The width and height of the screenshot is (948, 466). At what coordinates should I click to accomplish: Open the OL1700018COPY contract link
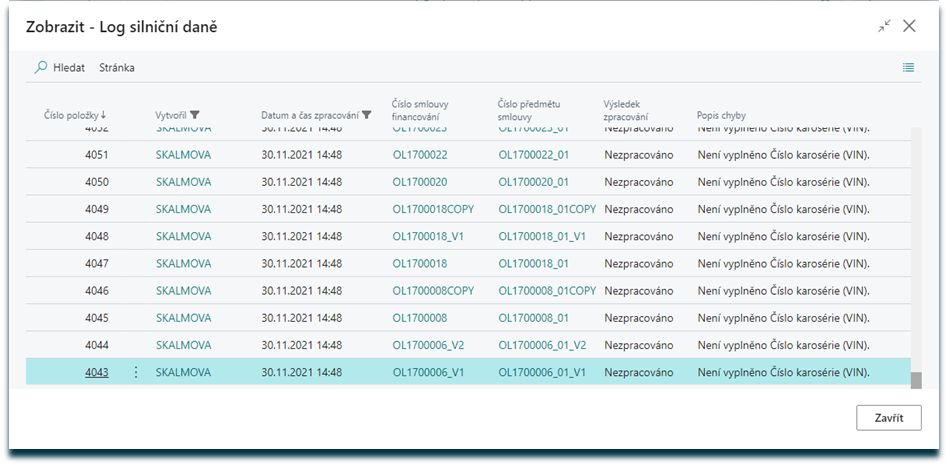tap(433, 209)
